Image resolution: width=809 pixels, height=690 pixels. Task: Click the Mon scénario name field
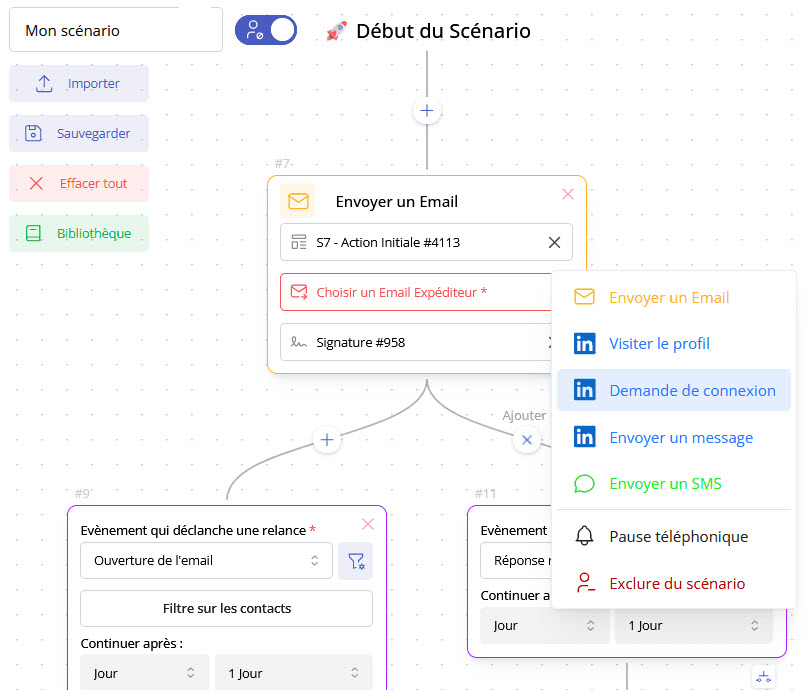(x=115, y=31)
